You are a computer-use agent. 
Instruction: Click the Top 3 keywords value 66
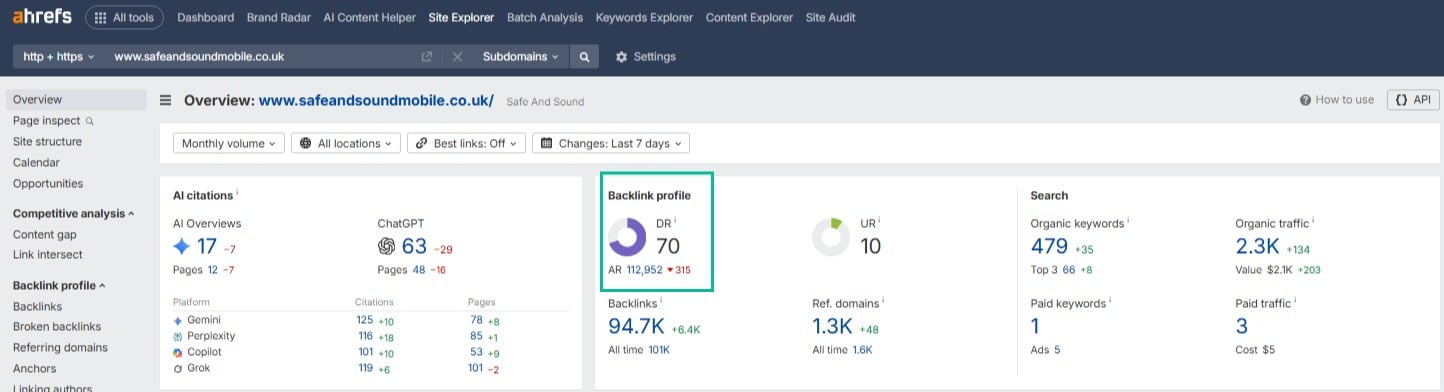[1068, 270]
